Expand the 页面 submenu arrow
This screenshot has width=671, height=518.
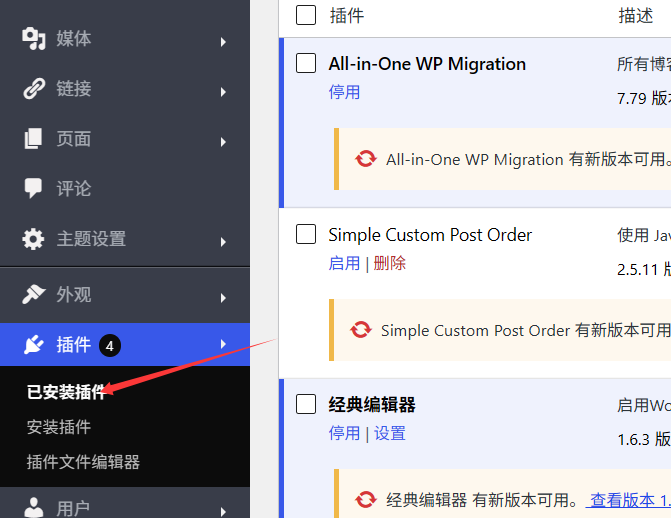[223, 142]
